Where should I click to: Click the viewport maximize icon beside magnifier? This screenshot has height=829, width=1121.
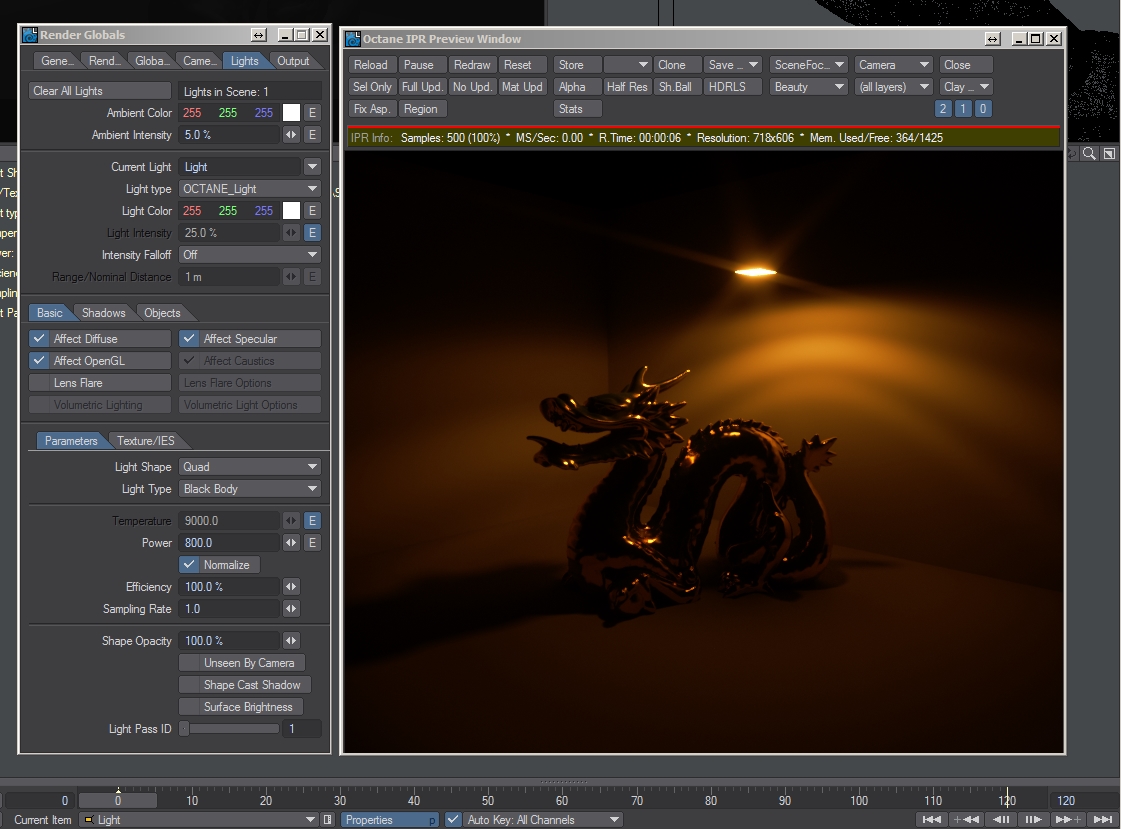[x=1108, y=153]
